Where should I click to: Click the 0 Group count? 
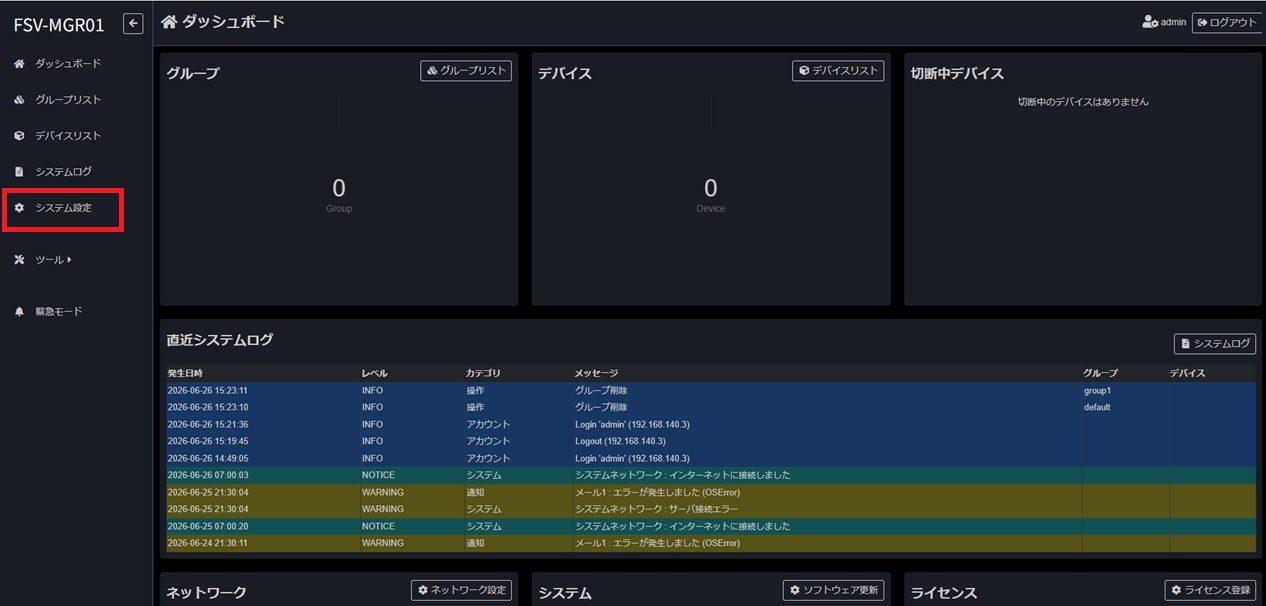pos(339,188)
